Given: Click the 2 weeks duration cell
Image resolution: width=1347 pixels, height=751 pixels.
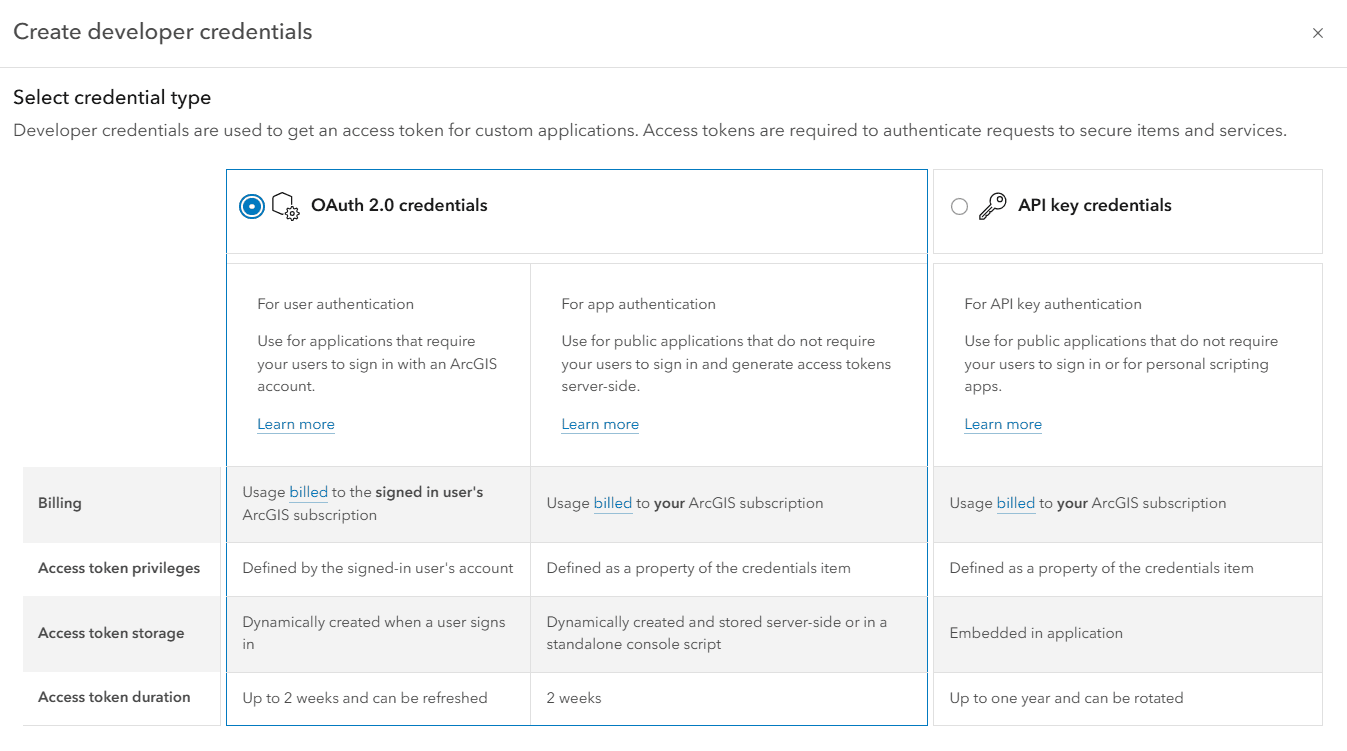Looking at the screenshot, I should (x=573, y=697).
